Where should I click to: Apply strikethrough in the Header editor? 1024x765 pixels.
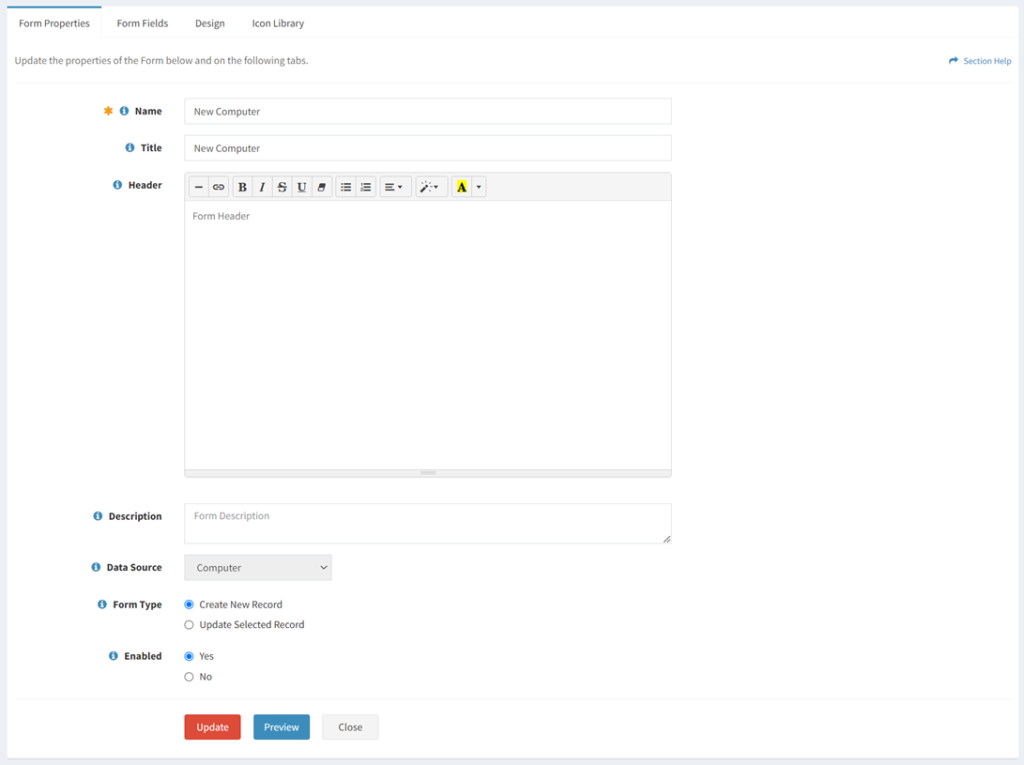282,186
